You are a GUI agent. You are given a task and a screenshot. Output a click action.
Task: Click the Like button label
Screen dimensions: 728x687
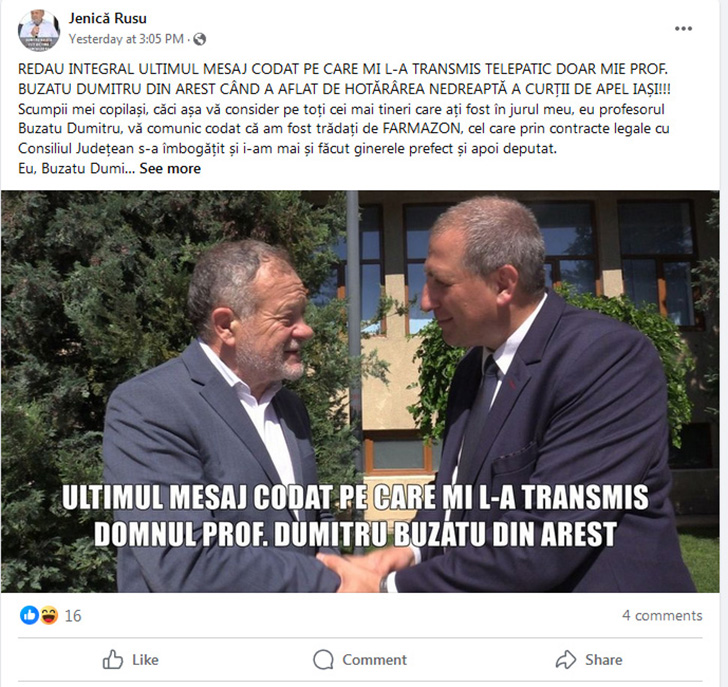coord(145,660)
